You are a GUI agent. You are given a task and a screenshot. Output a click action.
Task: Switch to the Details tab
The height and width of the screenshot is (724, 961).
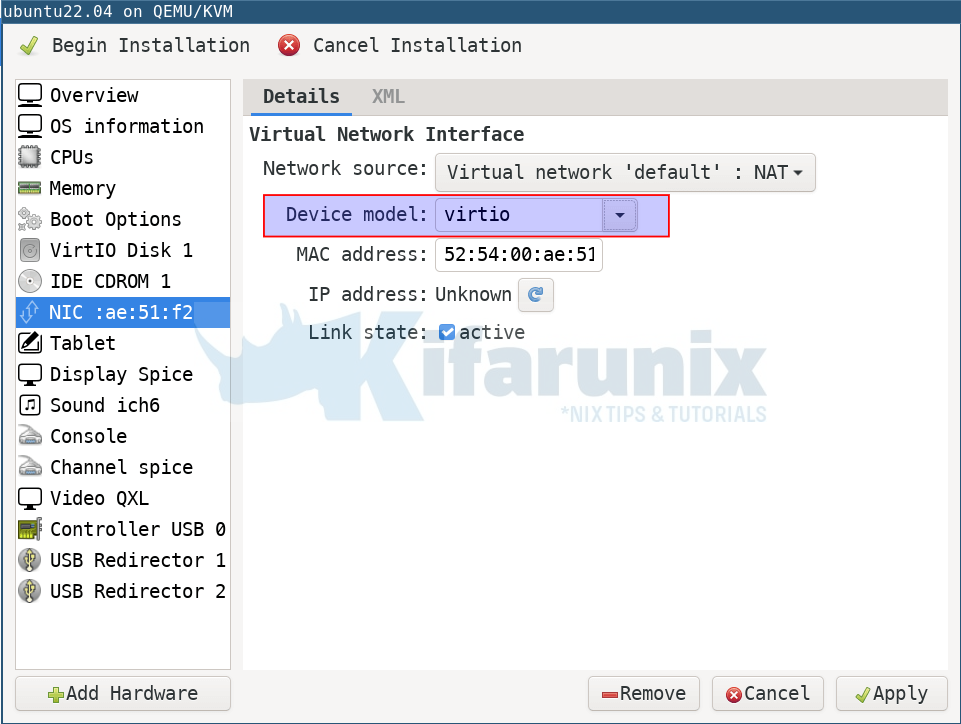(300, 97)
